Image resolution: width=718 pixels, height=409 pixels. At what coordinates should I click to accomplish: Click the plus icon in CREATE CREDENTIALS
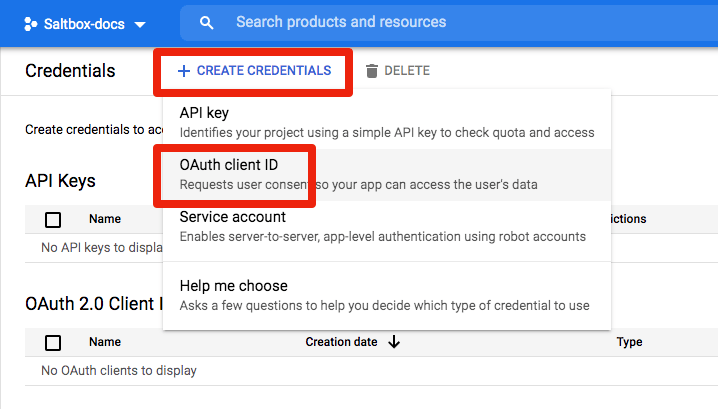tap(183, 71)
